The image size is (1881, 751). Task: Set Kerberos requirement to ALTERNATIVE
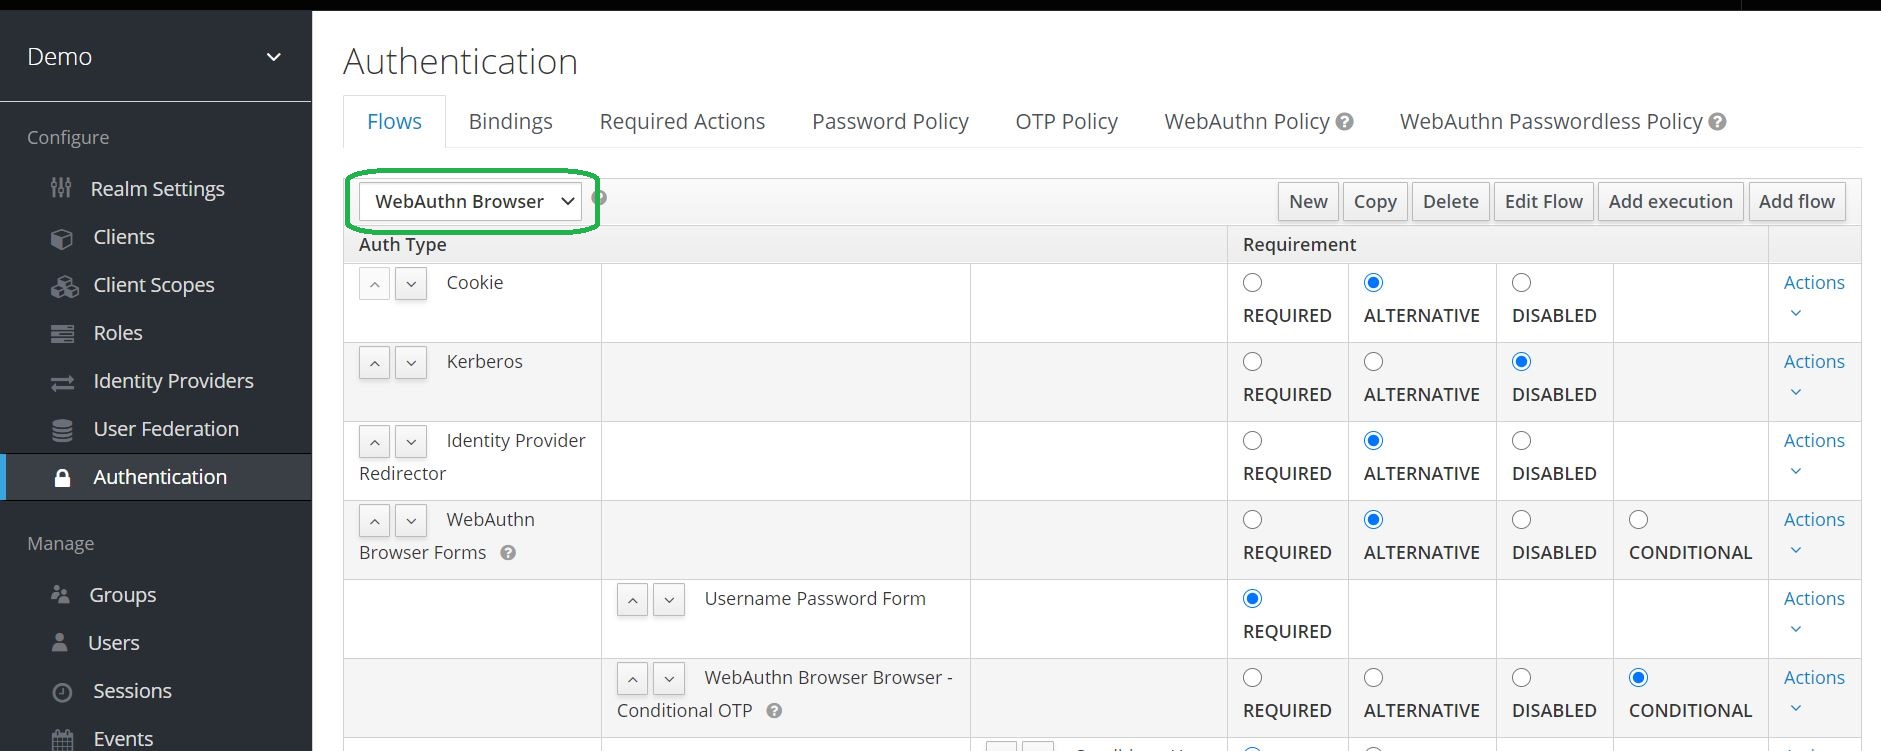pos(1374,362)
